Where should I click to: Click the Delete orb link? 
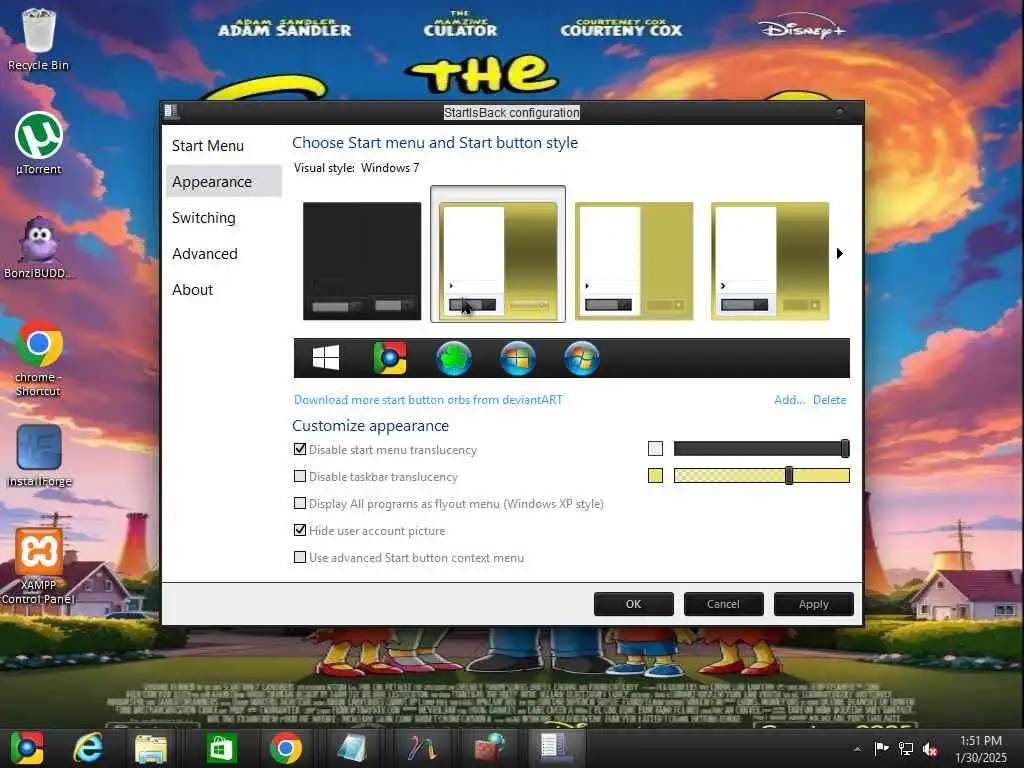[829, 400]
